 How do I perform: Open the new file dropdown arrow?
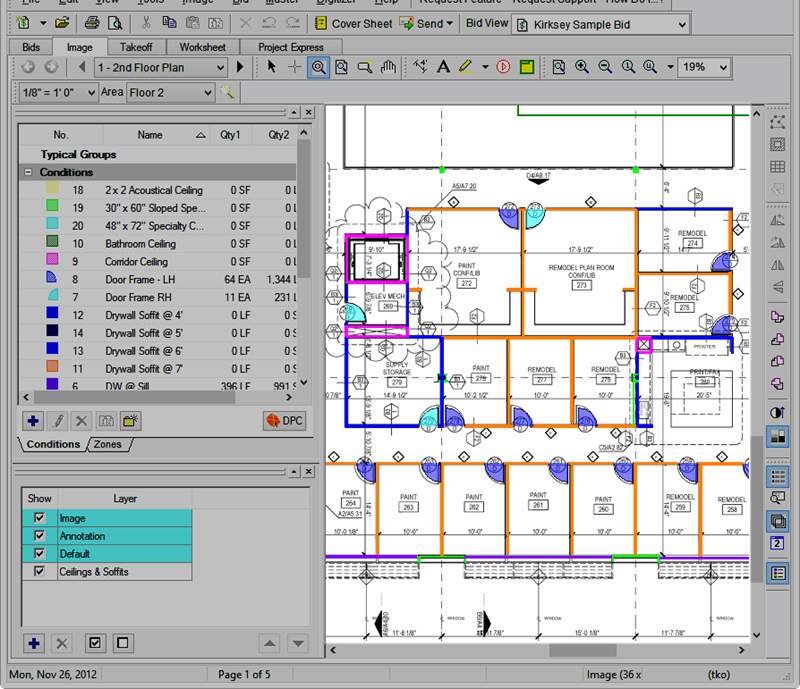[x=43, y=23]
